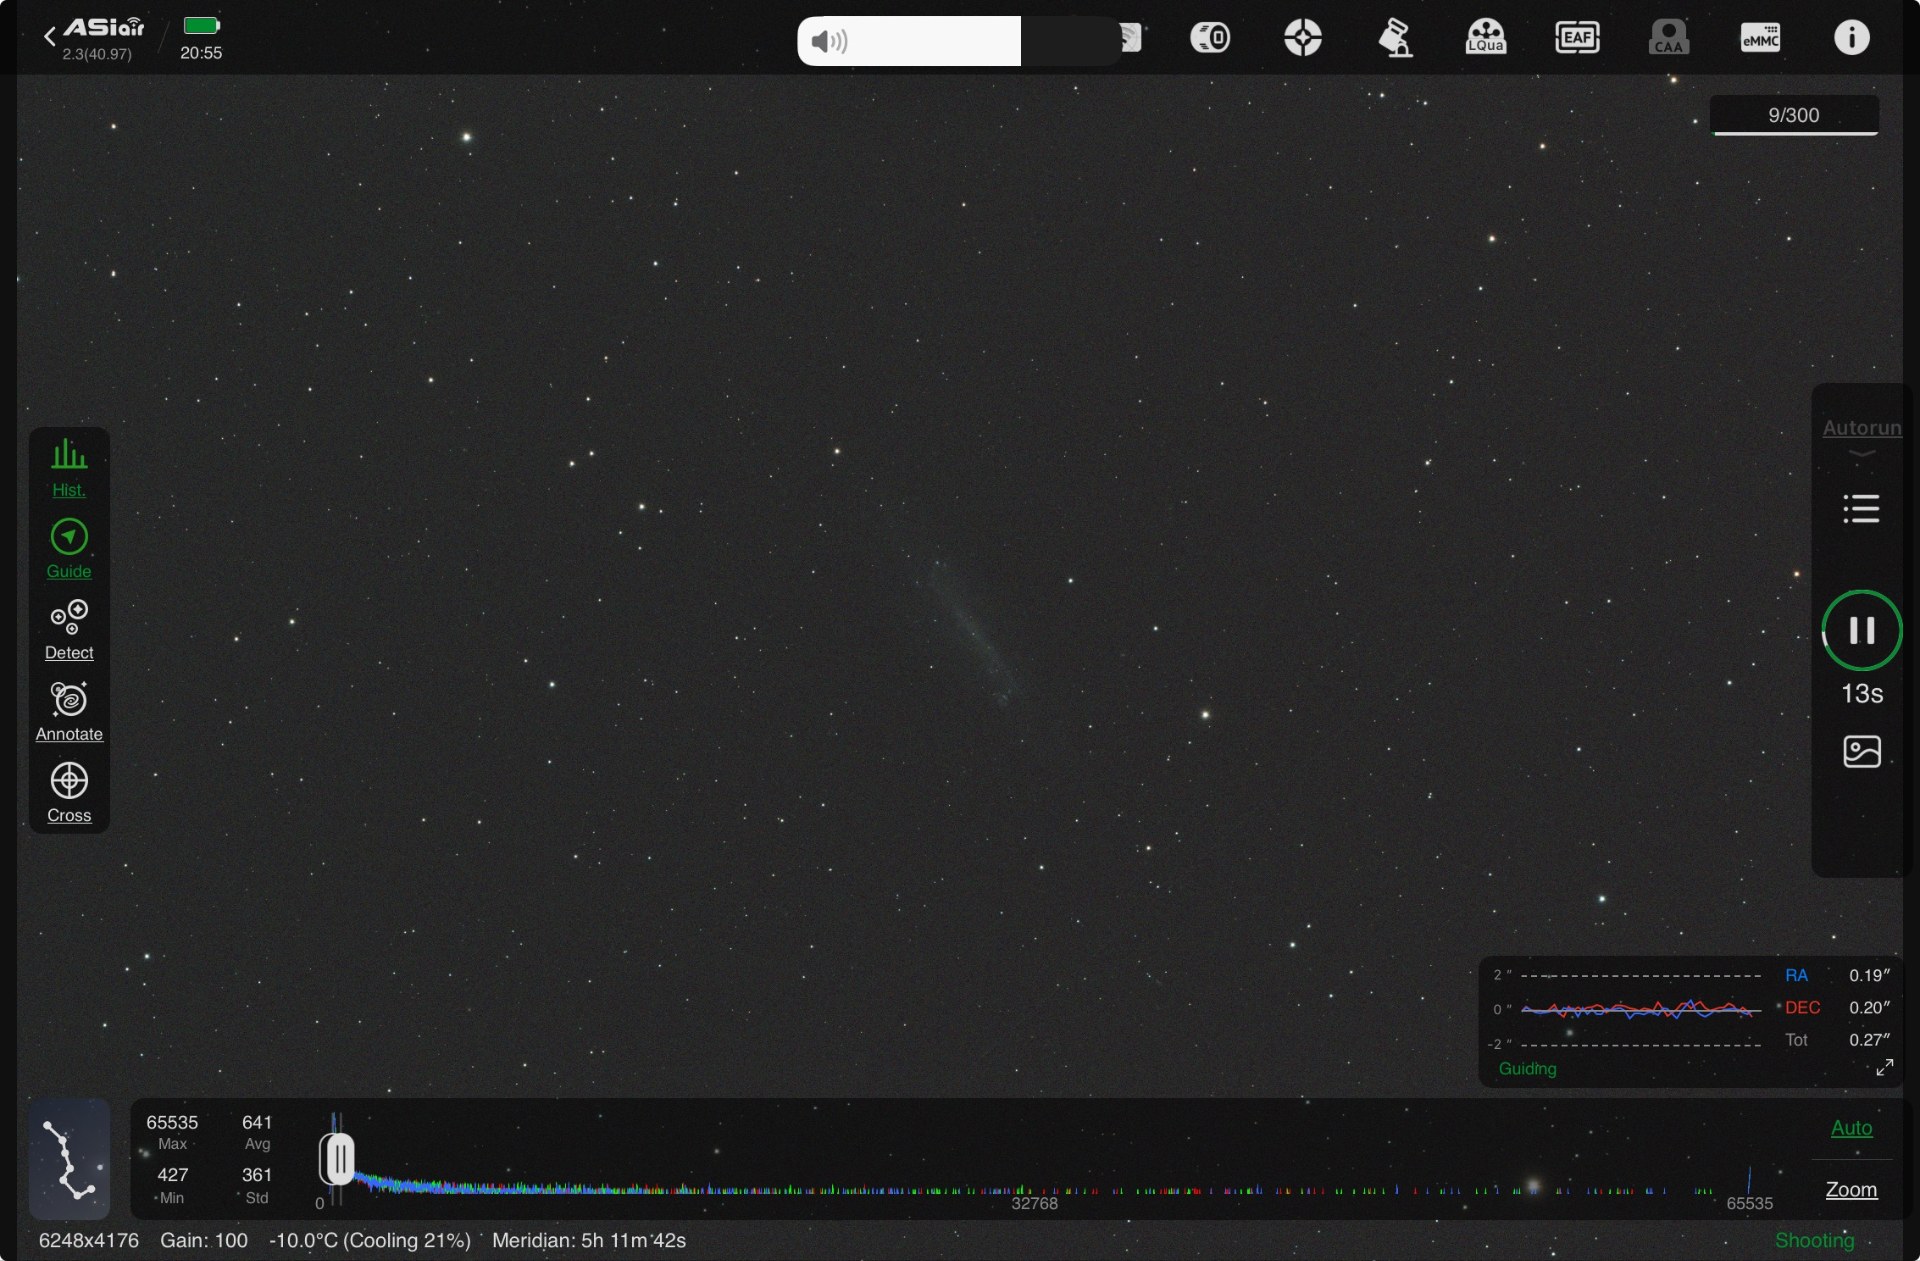The width and height of the screenshot is (1920, 1261).
Task: Open the guide scope crosshair settings
Action: [1302, 38]
